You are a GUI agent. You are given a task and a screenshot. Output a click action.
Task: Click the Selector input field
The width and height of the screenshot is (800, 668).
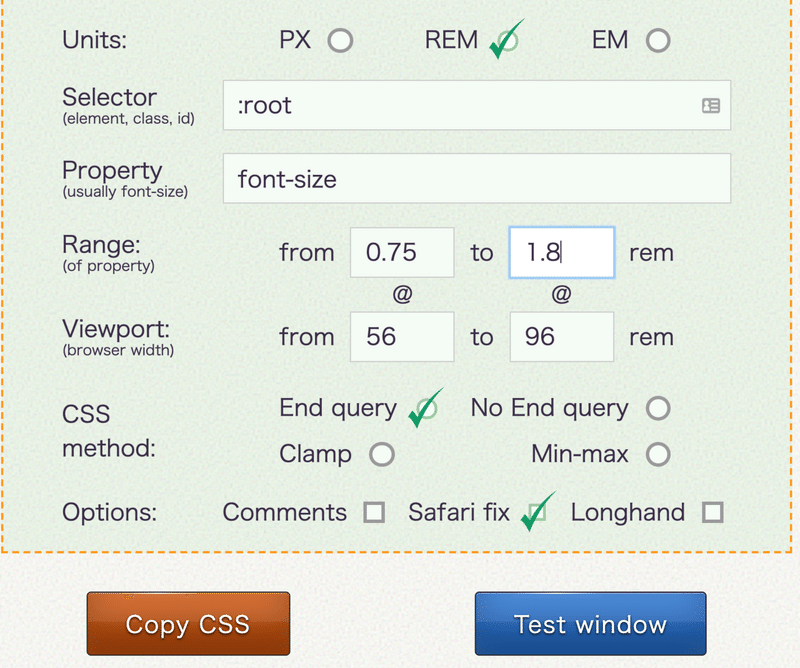460,105
